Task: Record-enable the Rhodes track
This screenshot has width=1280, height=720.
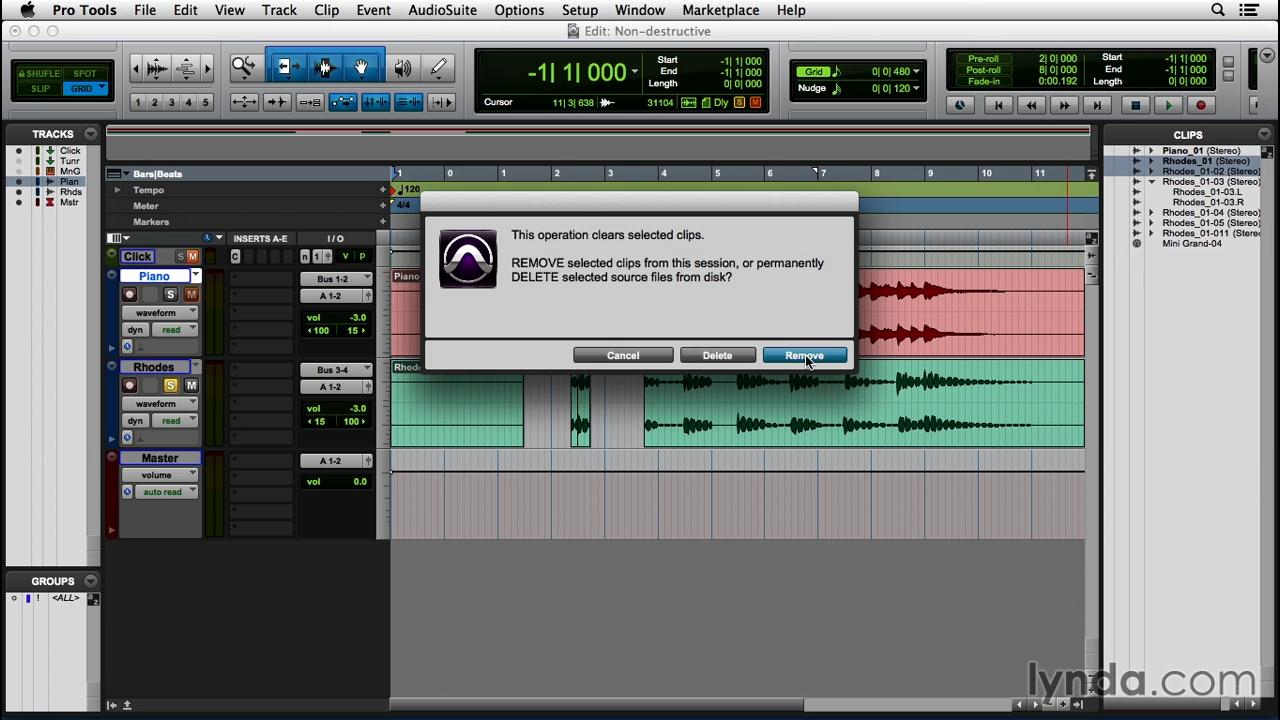Action: click(x=129, y=386)
